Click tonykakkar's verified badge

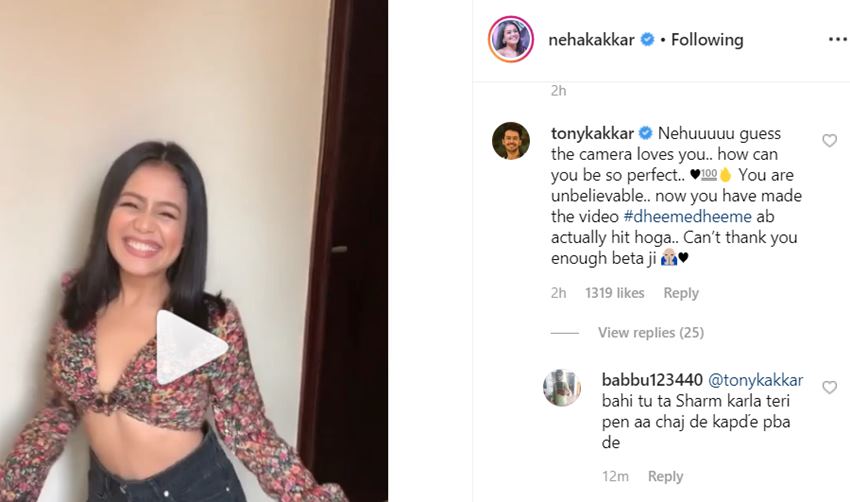[x=646, y=134]
